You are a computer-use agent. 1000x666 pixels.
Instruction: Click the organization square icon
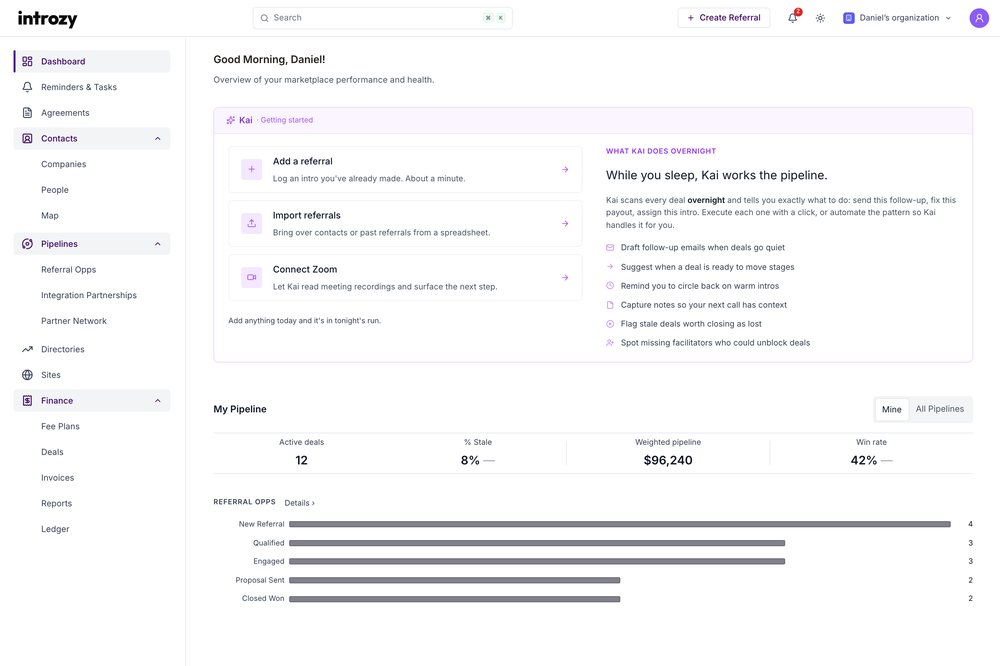[x=849, y=18]
